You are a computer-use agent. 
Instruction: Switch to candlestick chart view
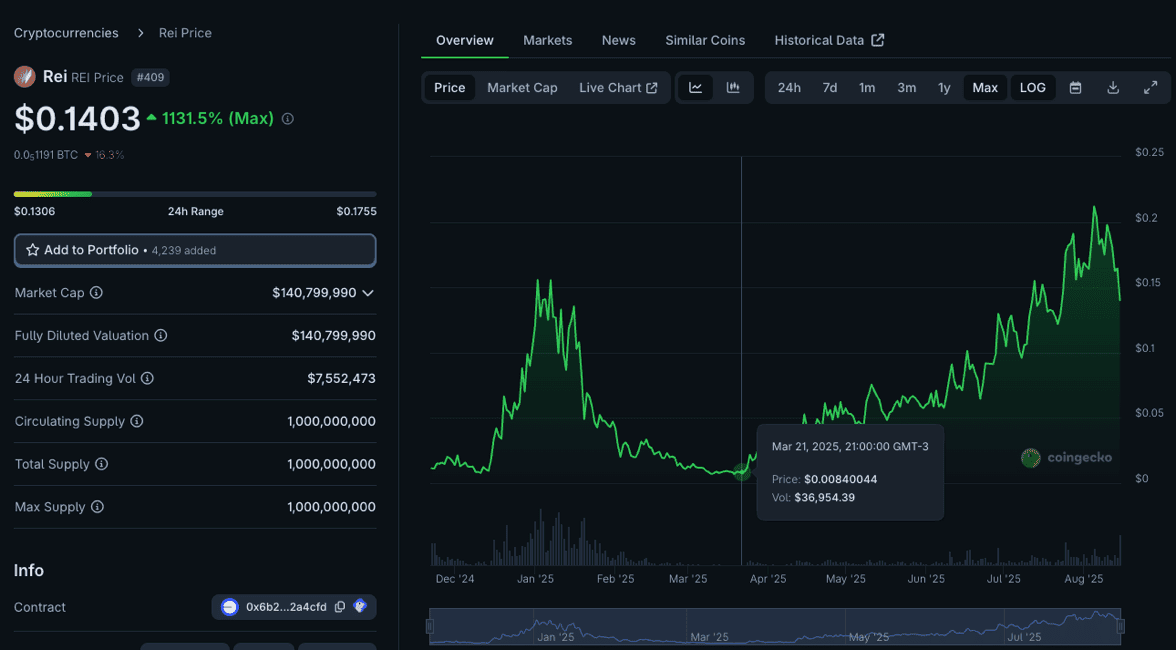point(733,88)
